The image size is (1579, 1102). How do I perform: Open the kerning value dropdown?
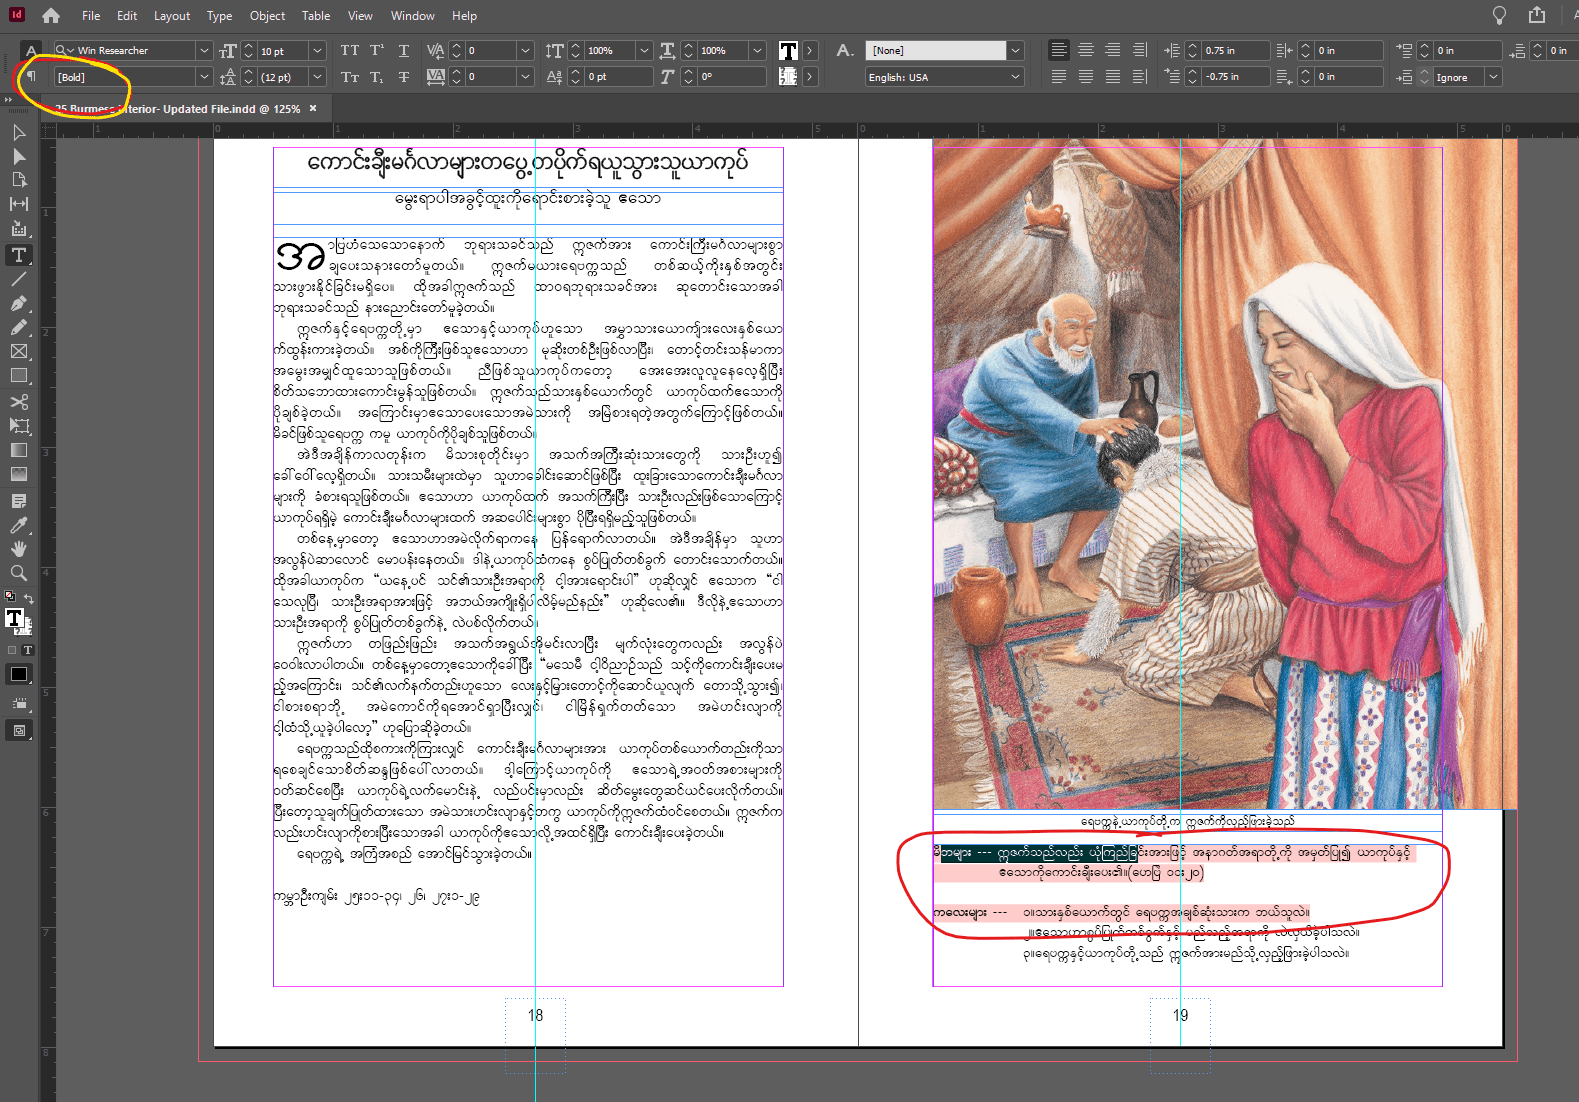coord(525,50)
